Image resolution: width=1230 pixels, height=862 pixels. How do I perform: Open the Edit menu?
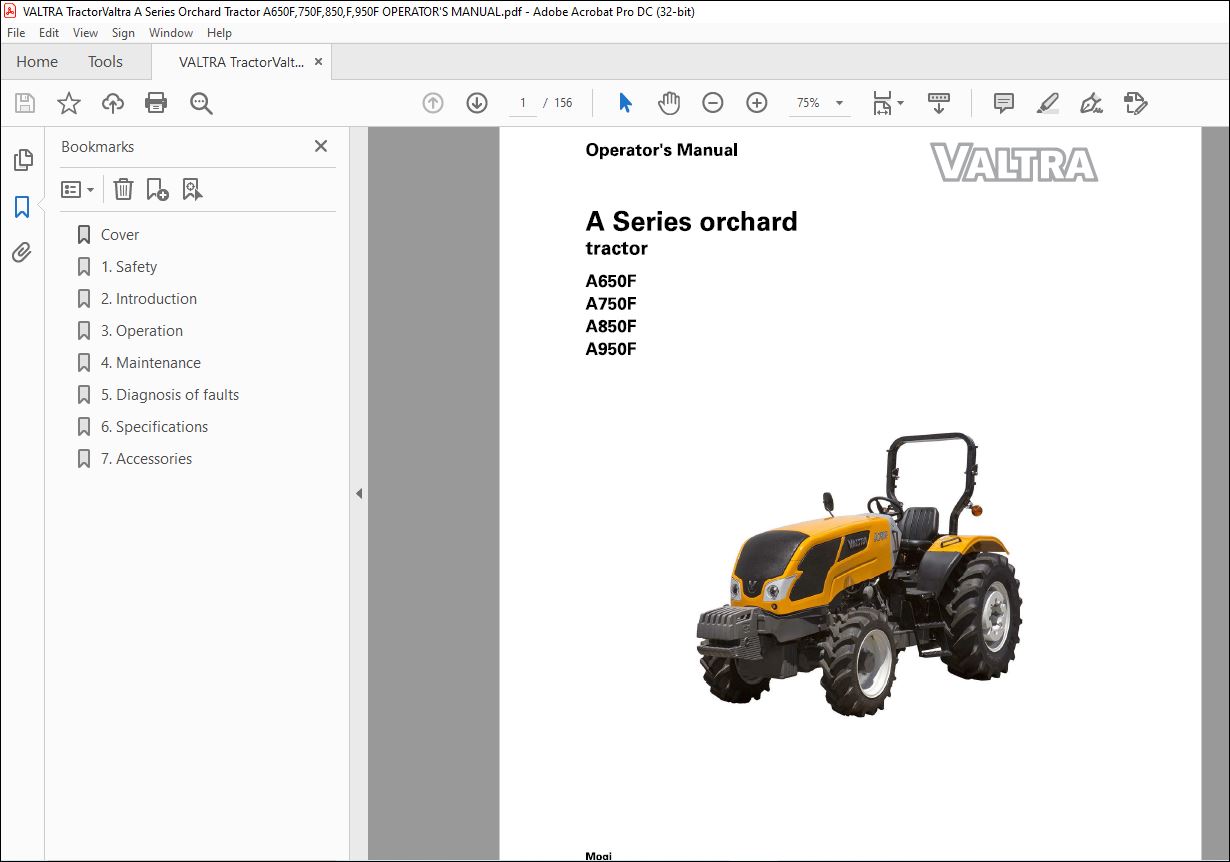click(49, 33)
